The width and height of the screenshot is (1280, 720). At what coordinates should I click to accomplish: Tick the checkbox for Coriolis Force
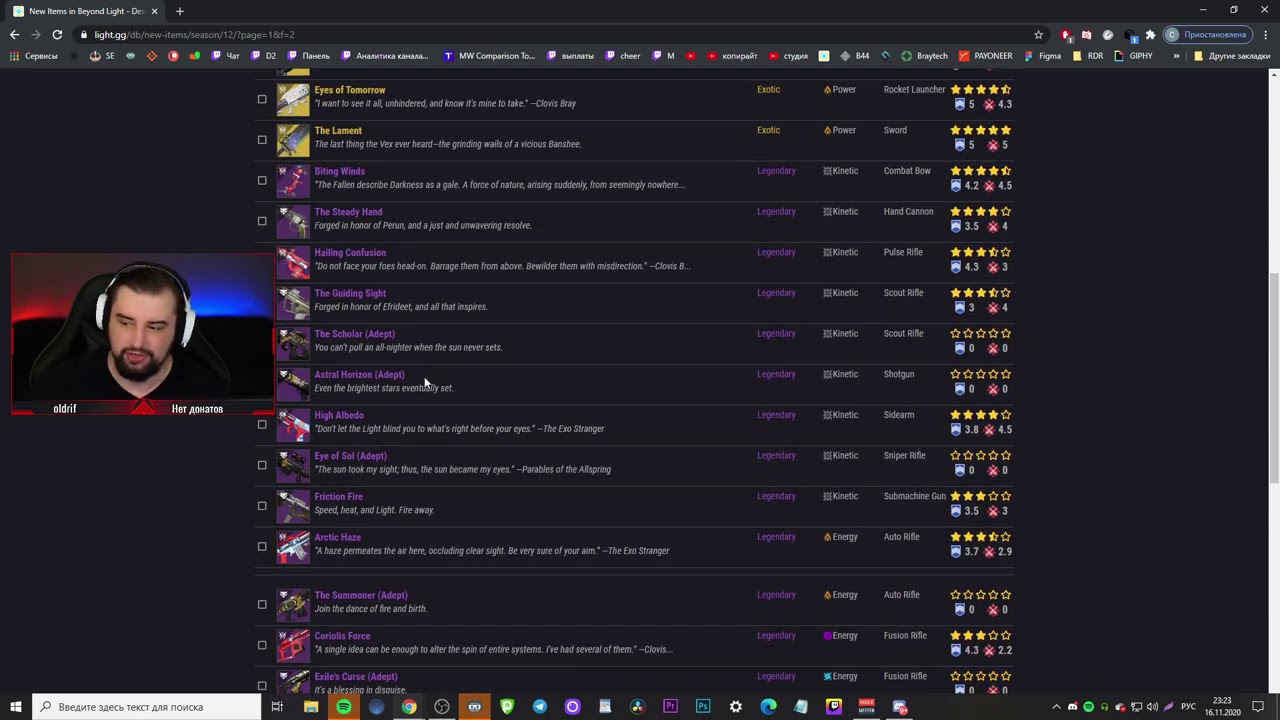coord(262,645)
